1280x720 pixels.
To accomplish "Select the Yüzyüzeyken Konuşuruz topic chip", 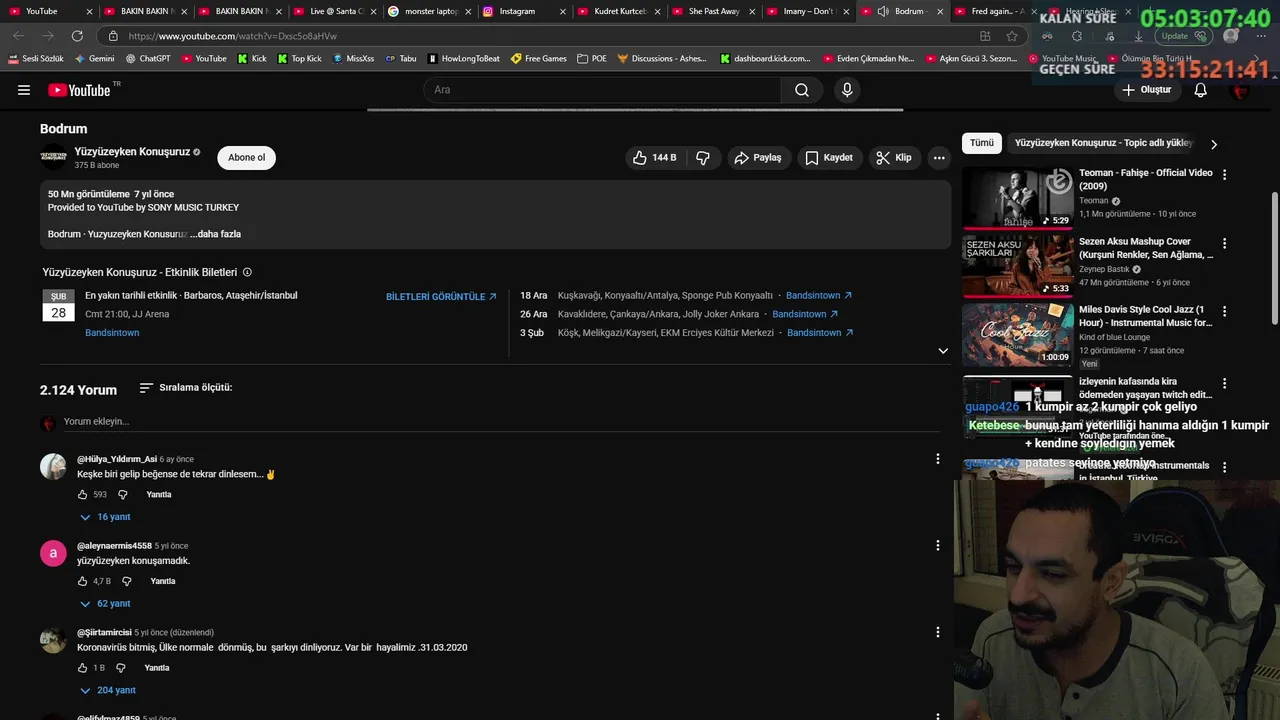I will (x=1103, y=143).
